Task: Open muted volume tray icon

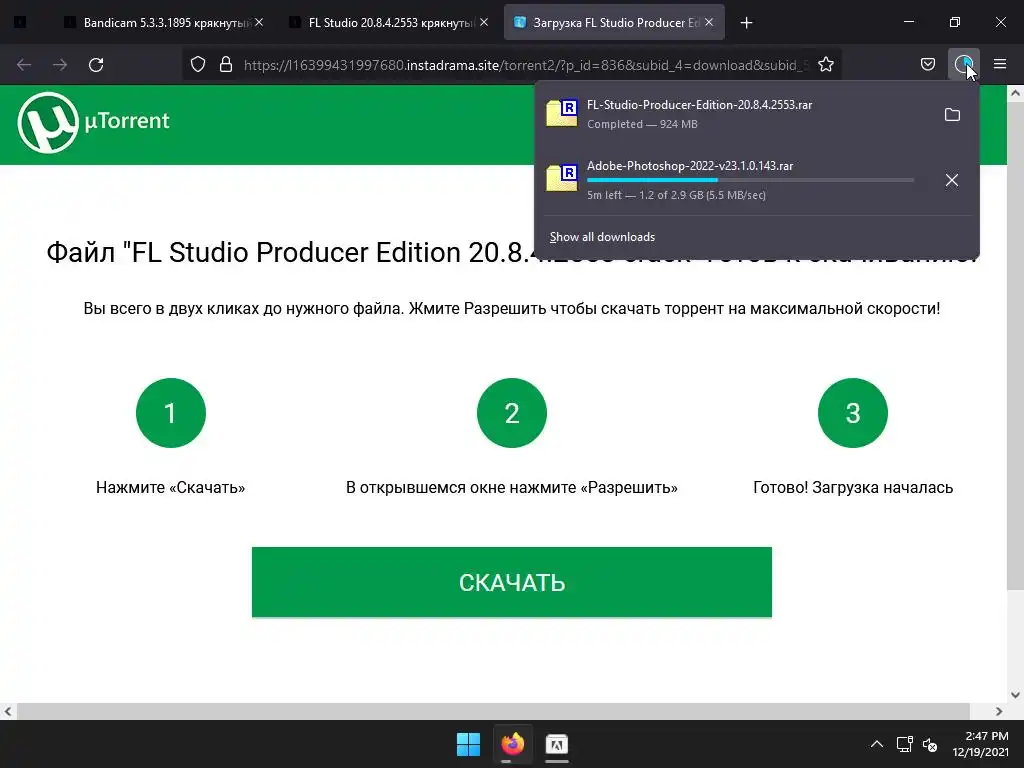Action: point(930,744)
